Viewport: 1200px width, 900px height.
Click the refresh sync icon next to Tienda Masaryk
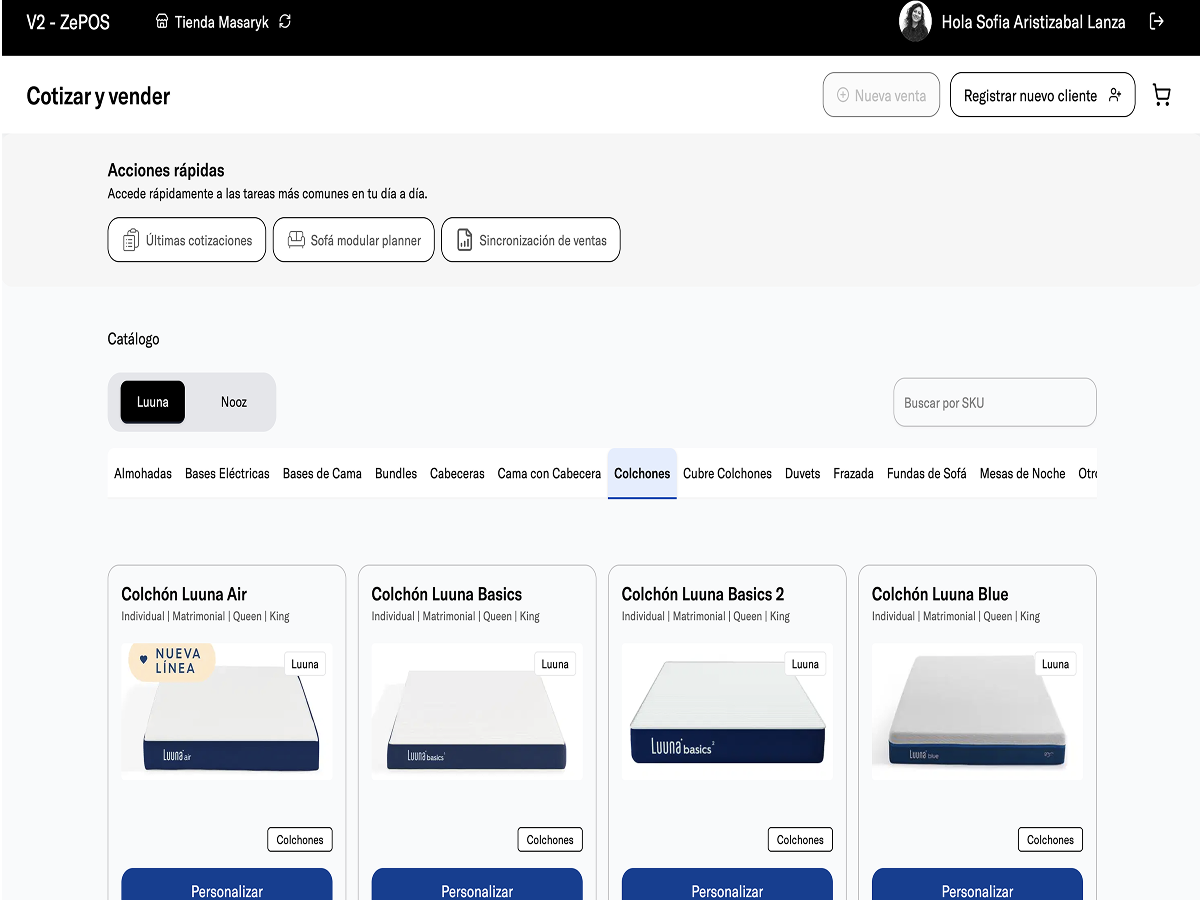click(285, 21)
